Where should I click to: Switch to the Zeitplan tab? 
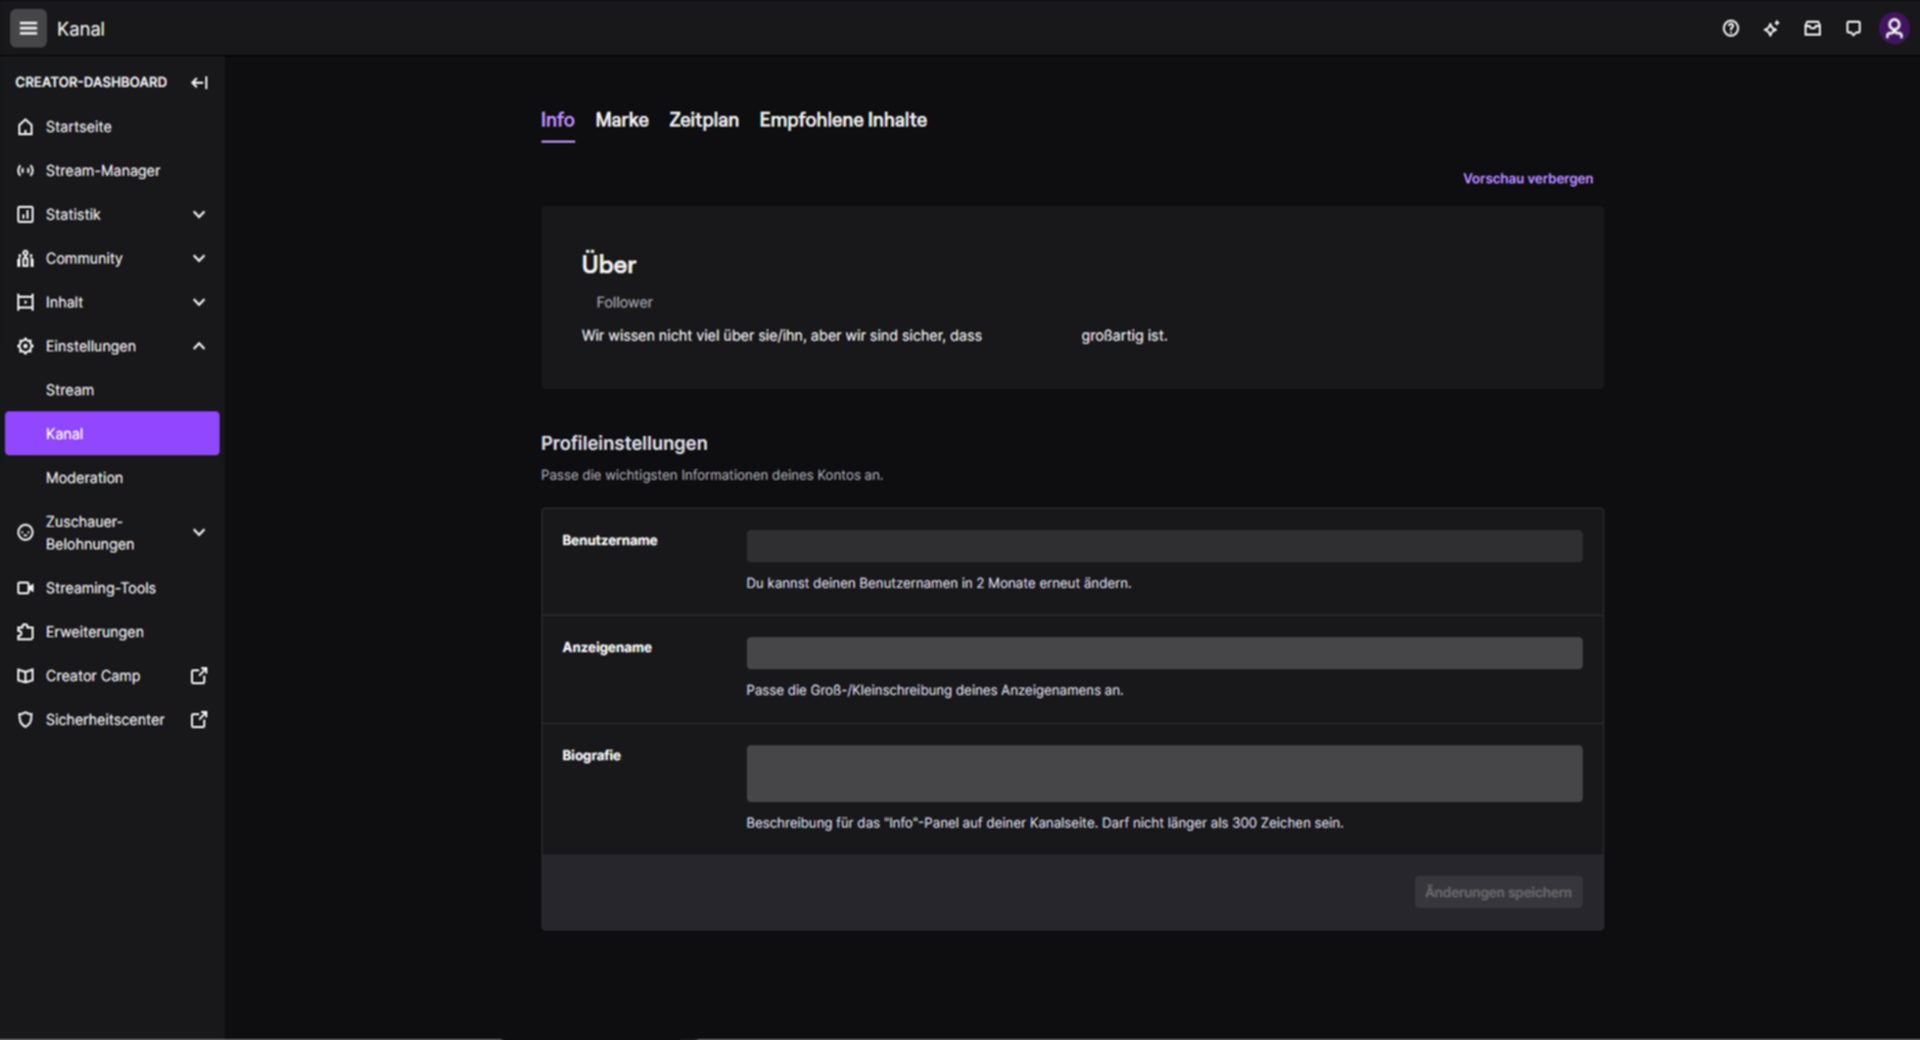[703, 120]
